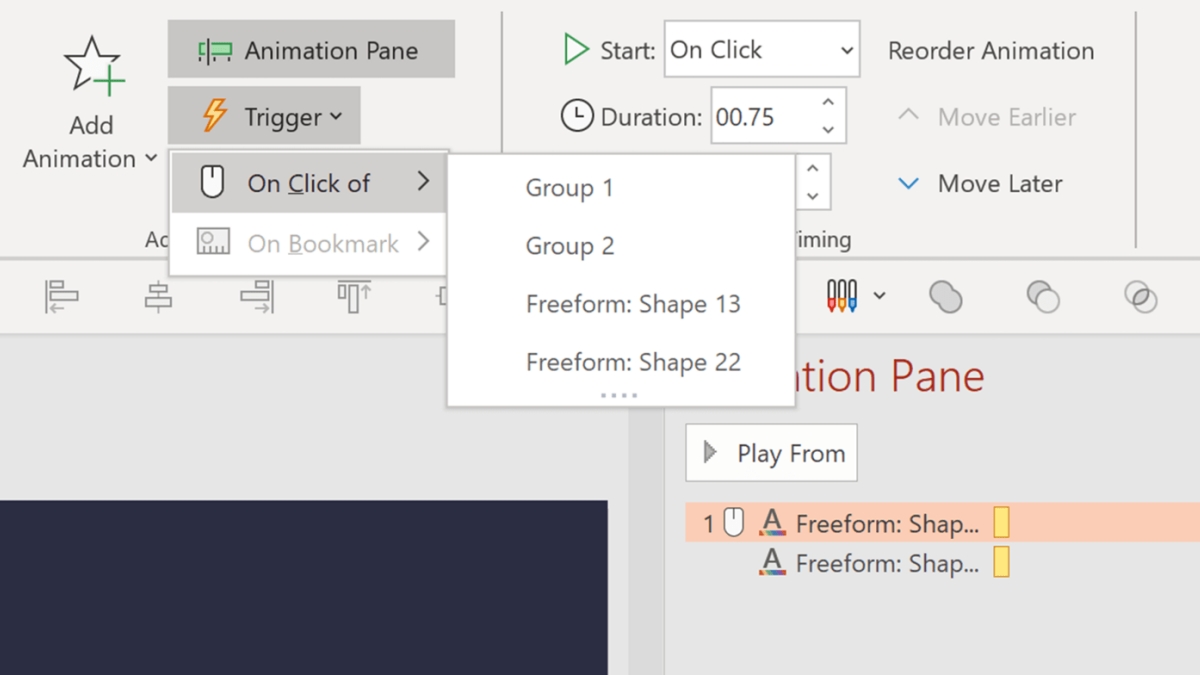Select the highlighted animation numbered 1
Image resolution: width=1200 pixels, height=675 pixels.
942,523
